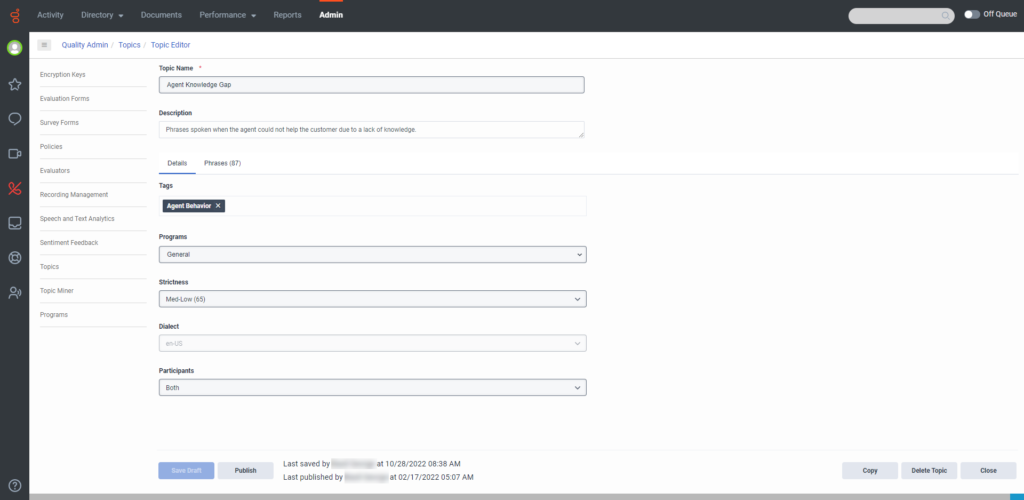The height and width of the screenshot is (500, 1024).
Task: Toggle the Off Queue switch
Action: point(972,14)
